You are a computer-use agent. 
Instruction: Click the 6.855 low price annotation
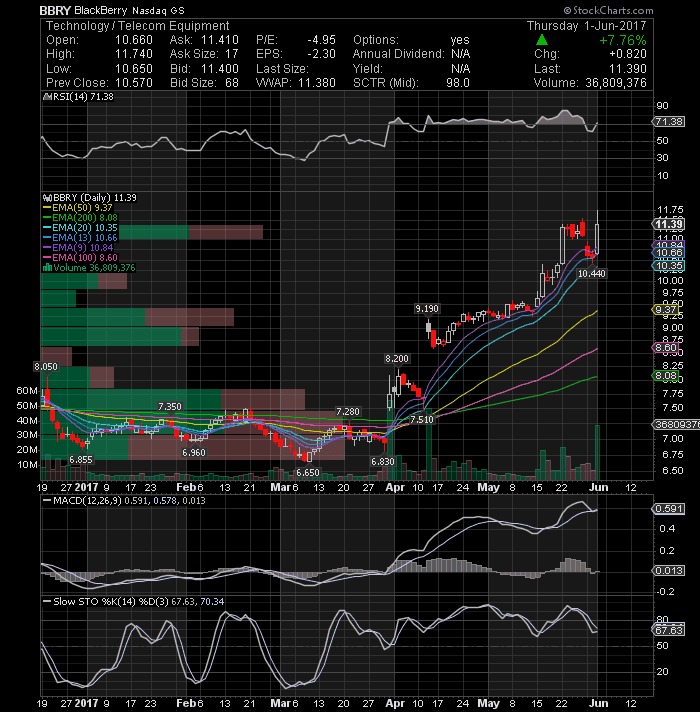coord(81,460)
